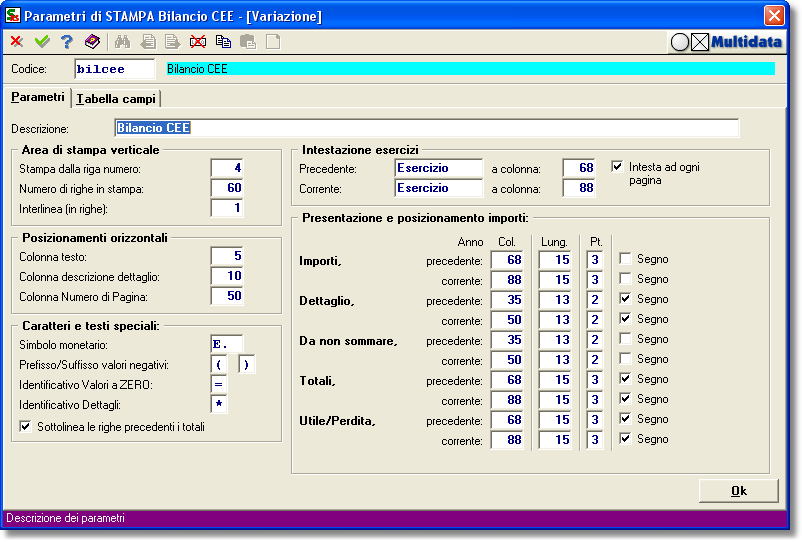The image size is (802, 542).
Task: Edit Da non sommare precedente Lung. field
Action: tap(555, 340)
